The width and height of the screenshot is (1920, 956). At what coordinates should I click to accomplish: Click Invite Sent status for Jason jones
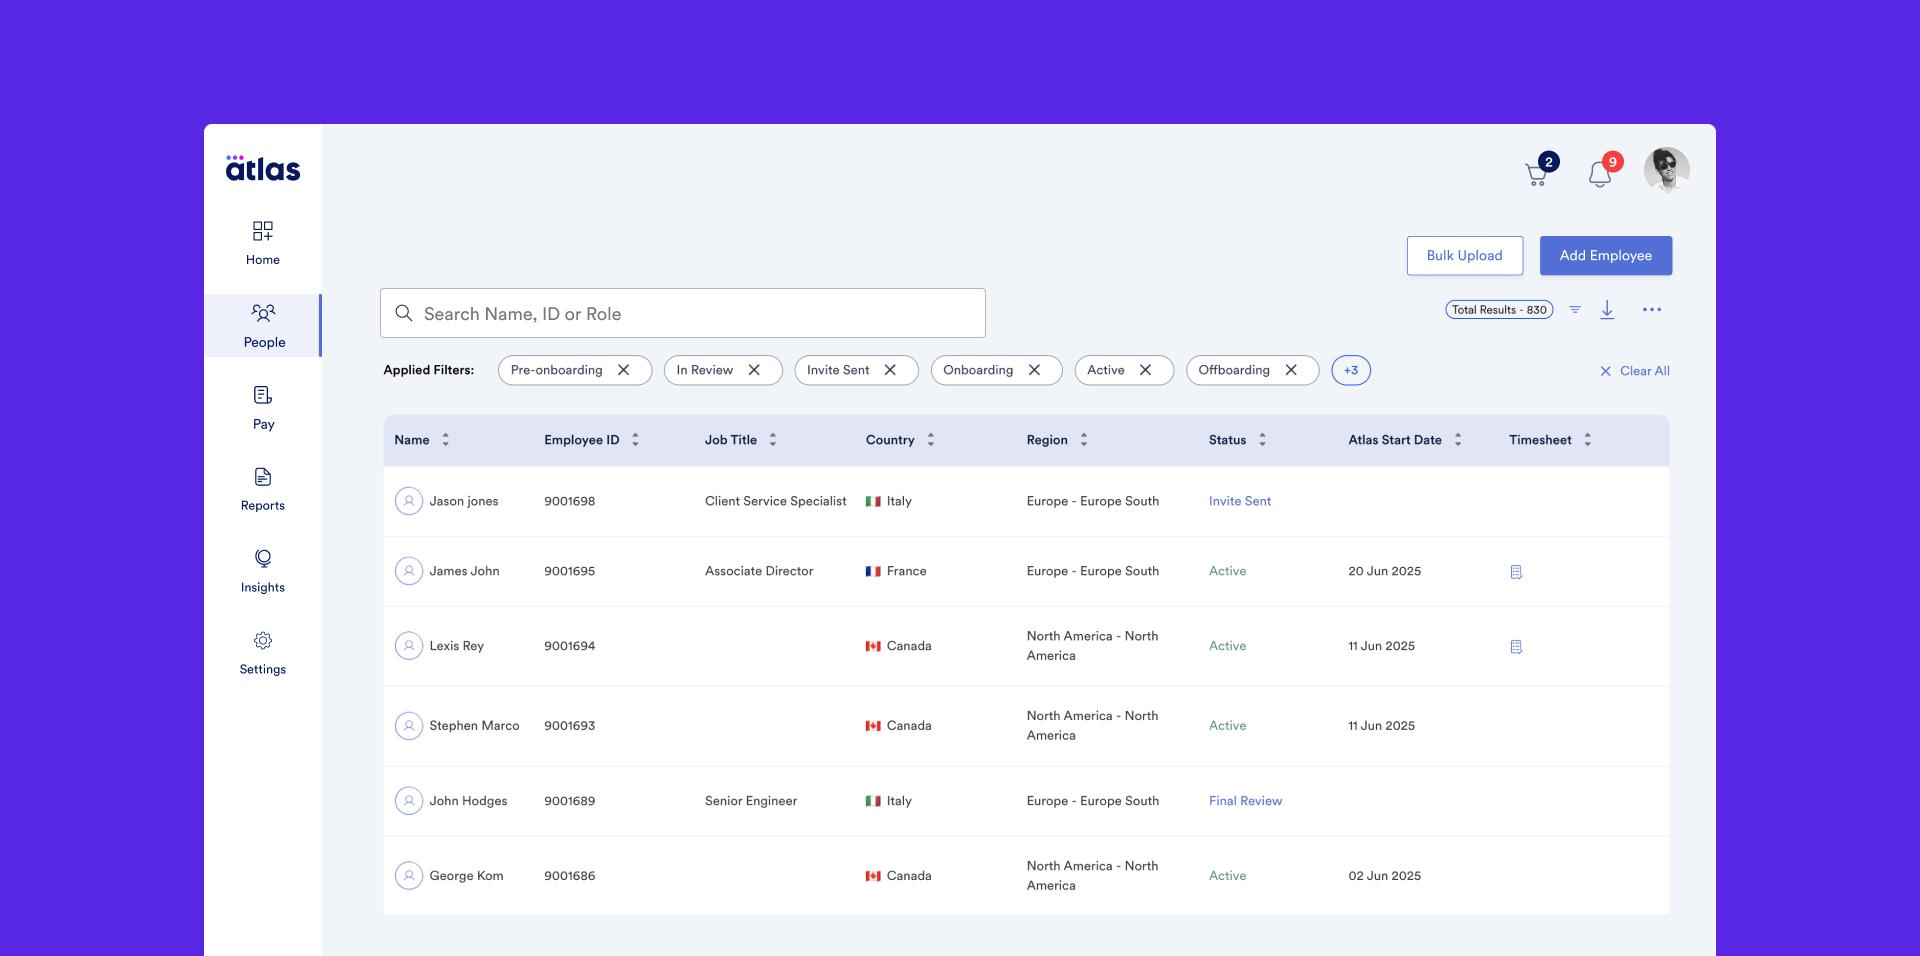(1240, 501)
